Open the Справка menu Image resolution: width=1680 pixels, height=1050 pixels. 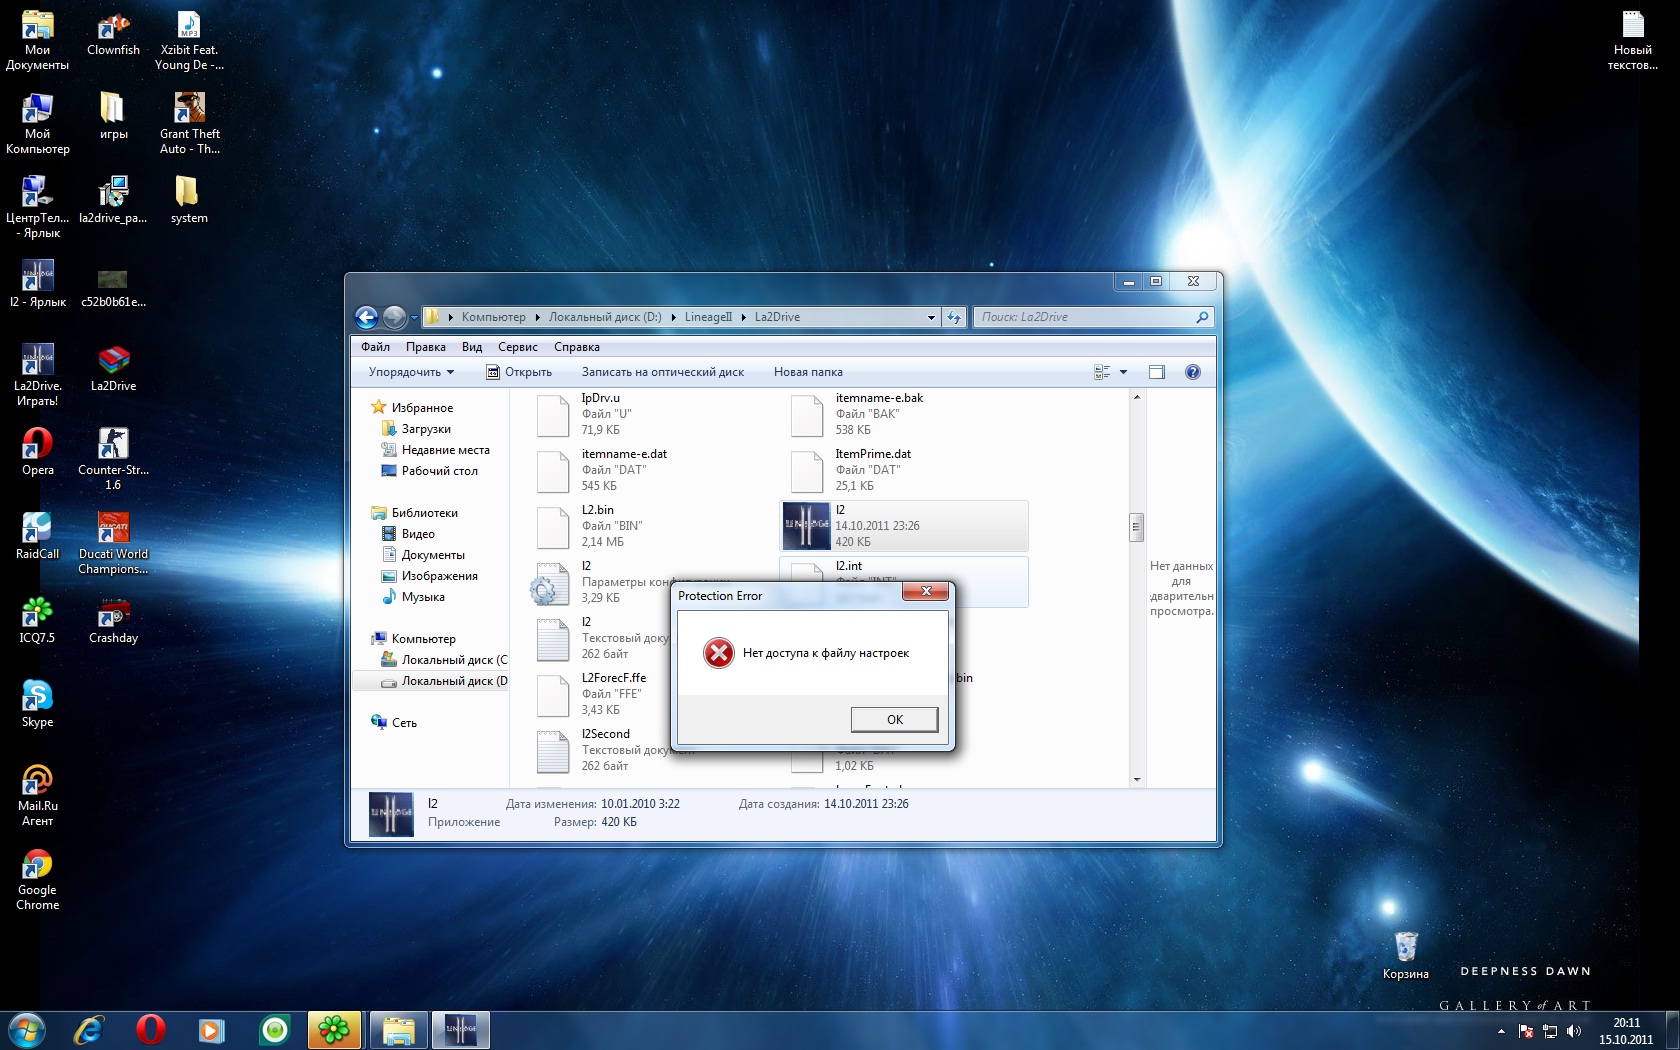(577, 347)
